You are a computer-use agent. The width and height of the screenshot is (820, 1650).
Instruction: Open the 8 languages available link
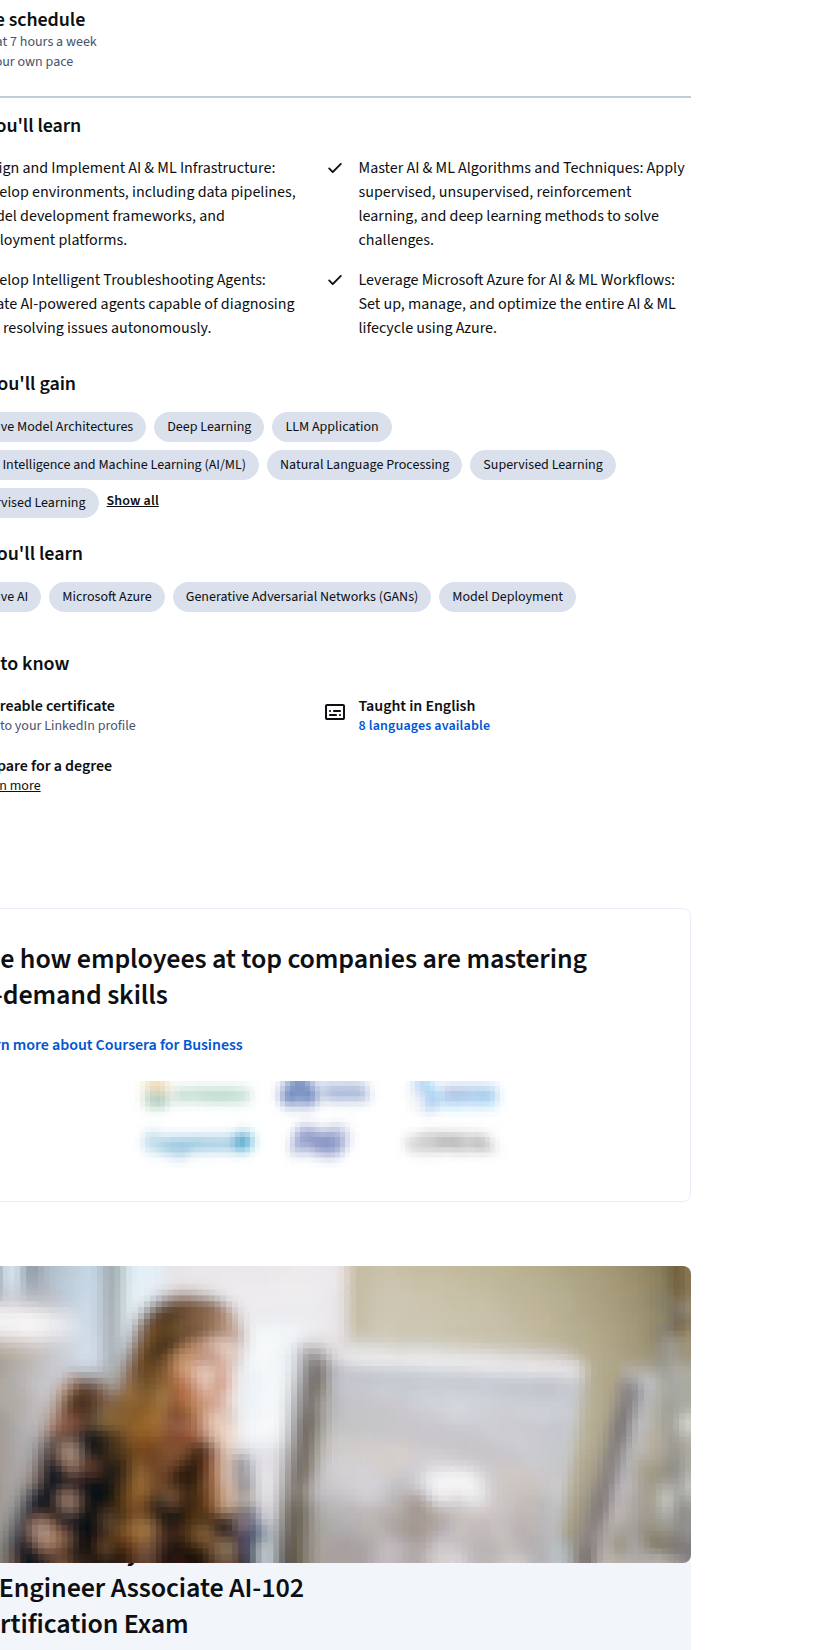coord(424,726)
